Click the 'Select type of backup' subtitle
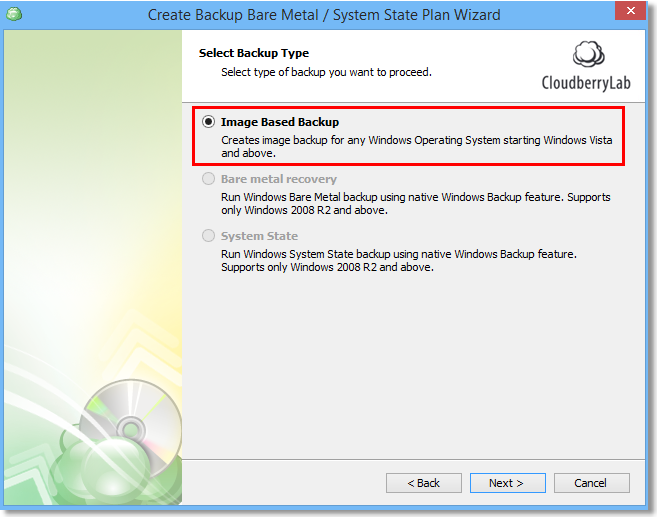 click(326, 72)
